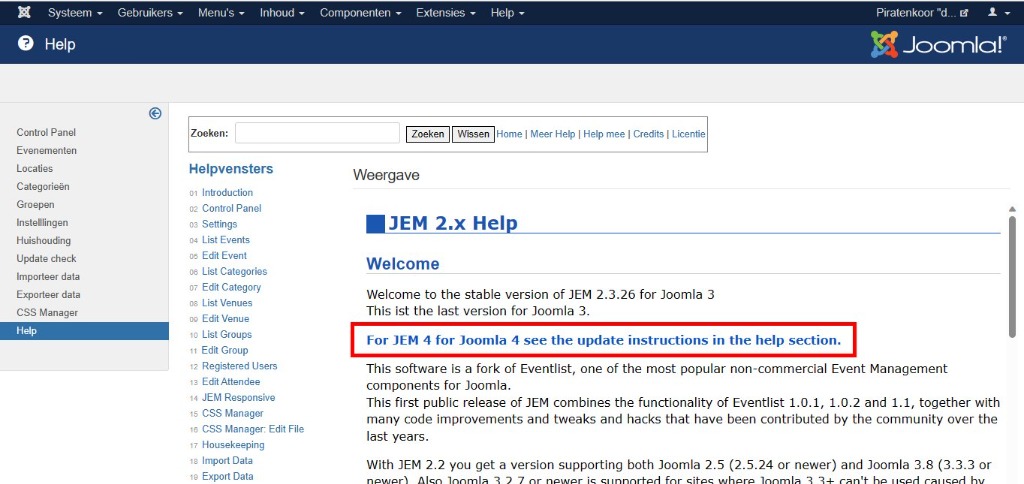Open the Help dropdown in top menu
The width and height of the screenshot is (1024, 484).
click(x=507, y=12)
